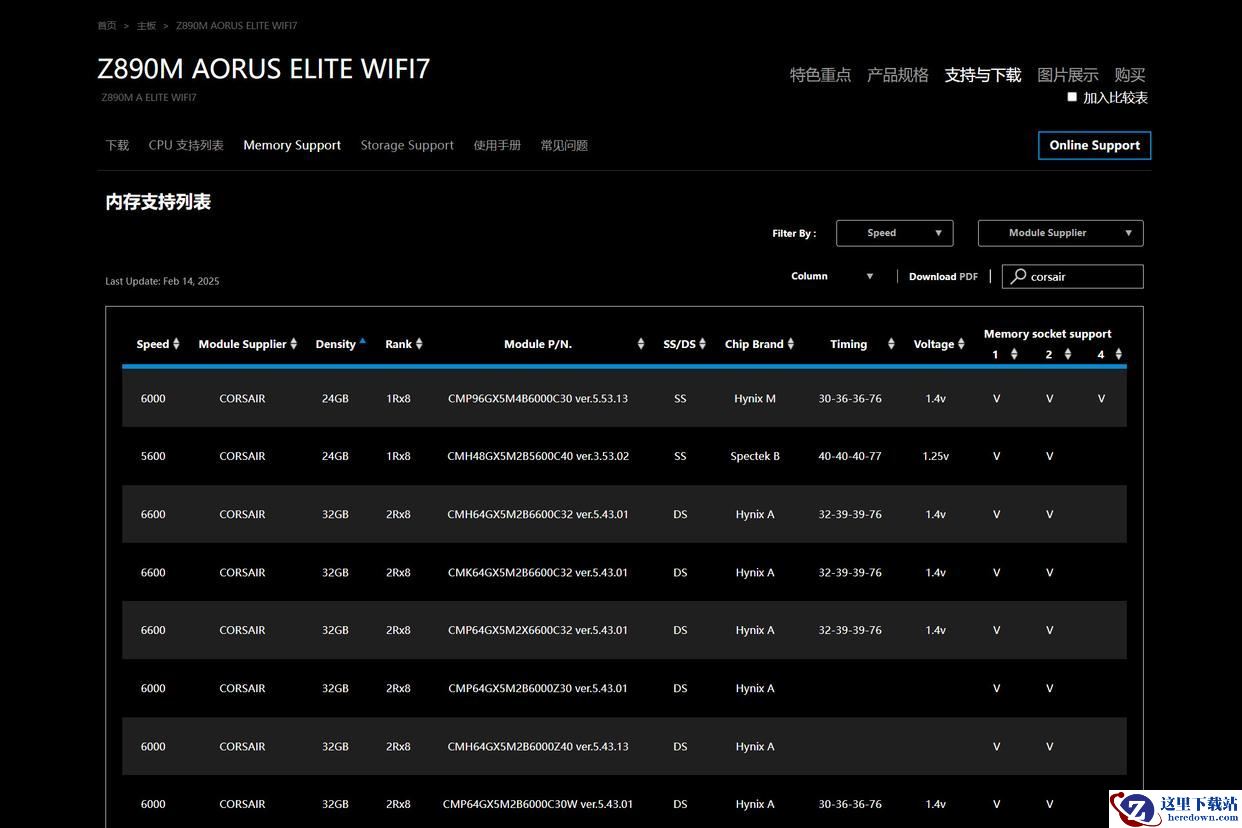Sort by SS/DS column arrows

(x=704, y=344)
